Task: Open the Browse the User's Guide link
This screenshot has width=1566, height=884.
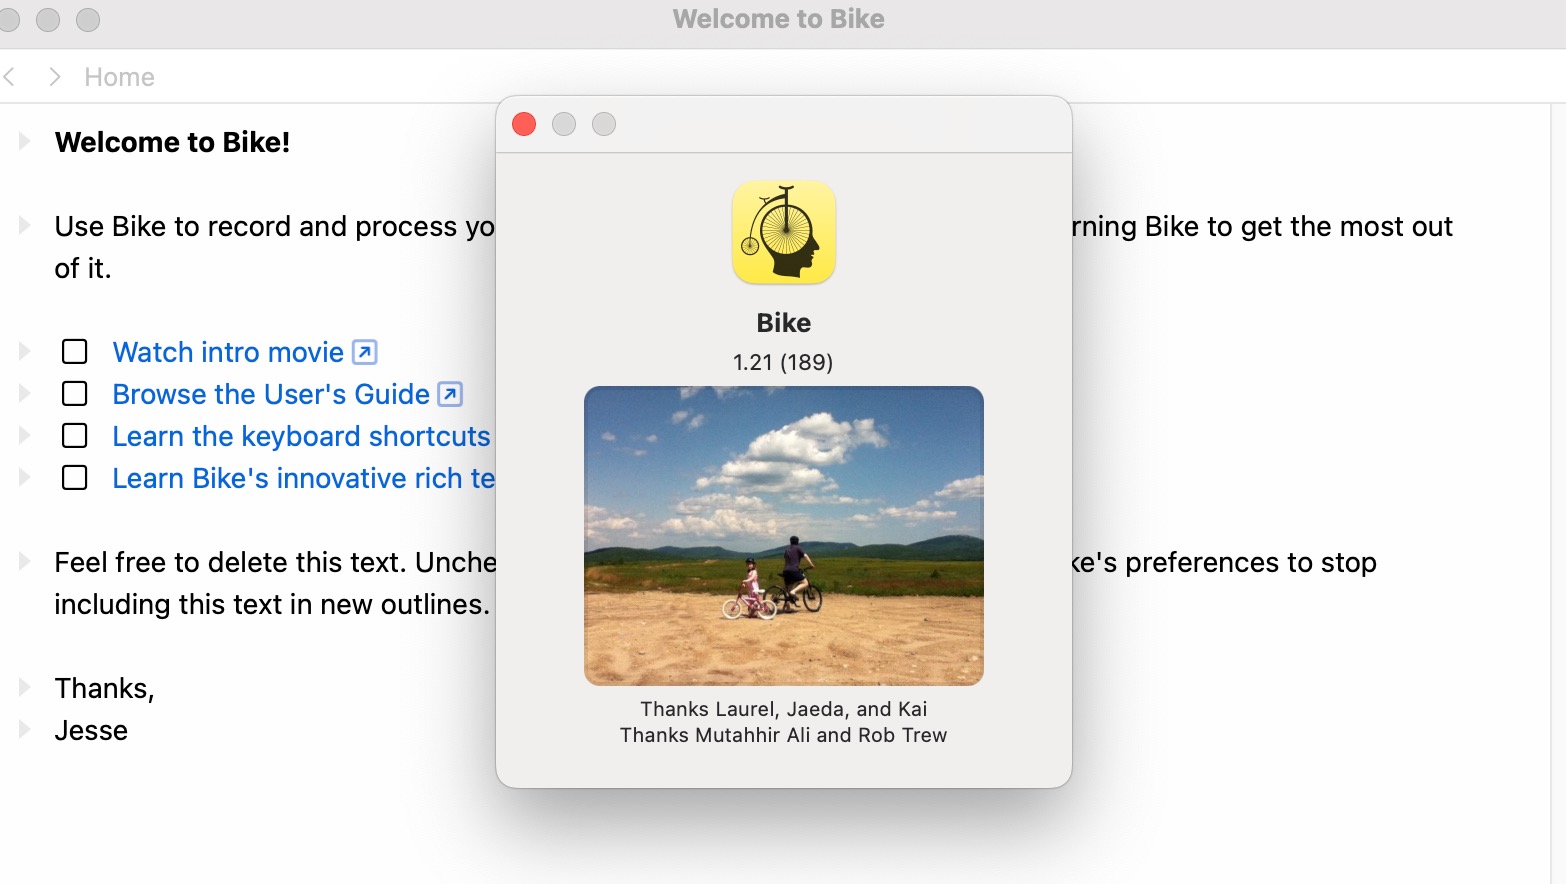Action: (x=271, y=394)
